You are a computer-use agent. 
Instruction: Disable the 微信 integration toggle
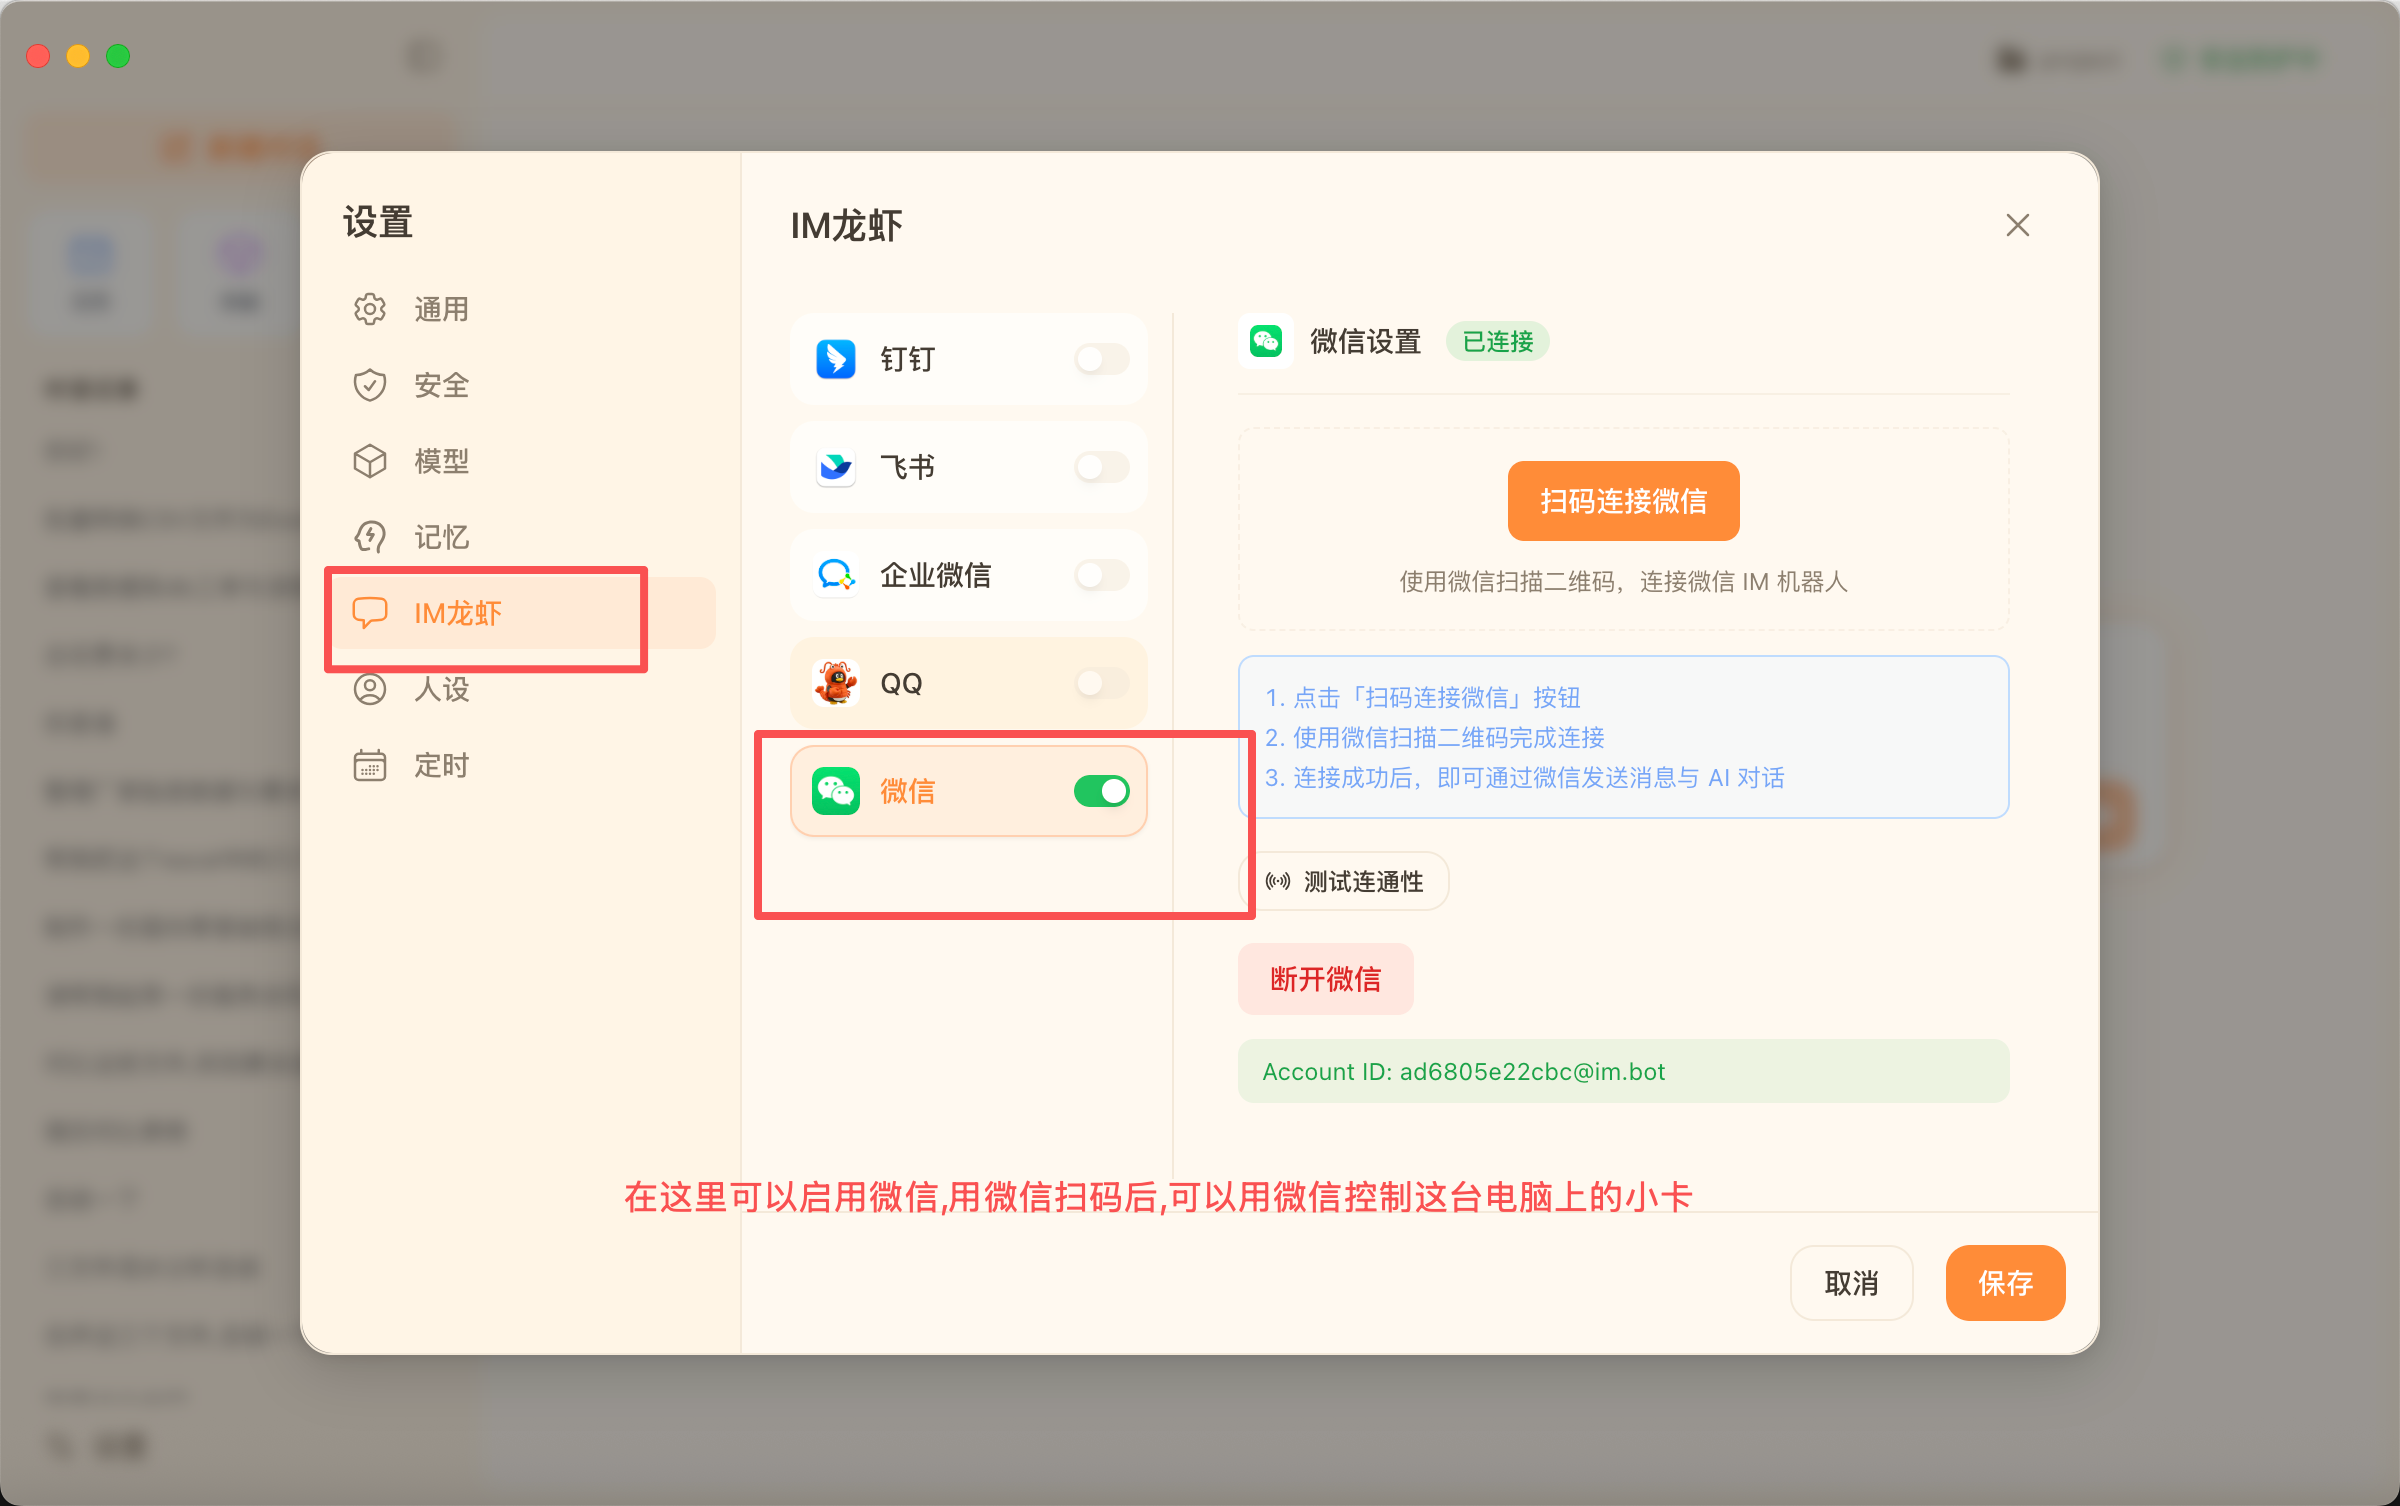click(1102, 791)
